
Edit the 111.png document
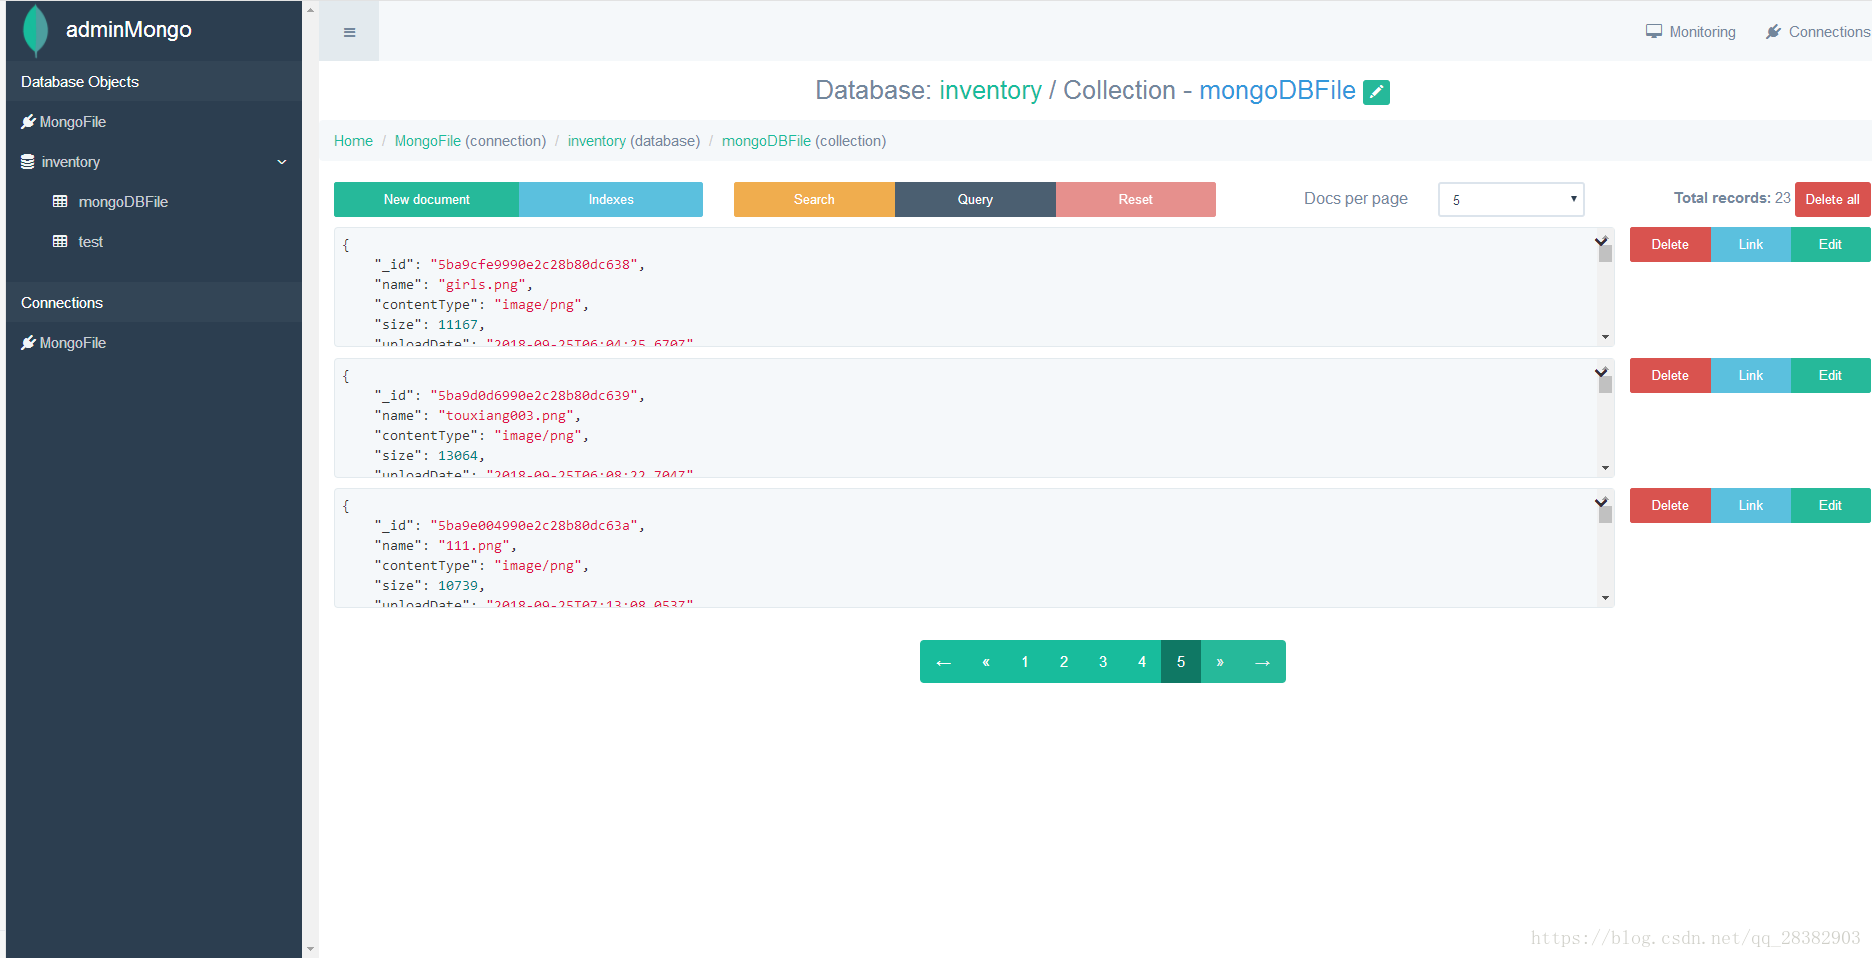(x=1830, y=506)
